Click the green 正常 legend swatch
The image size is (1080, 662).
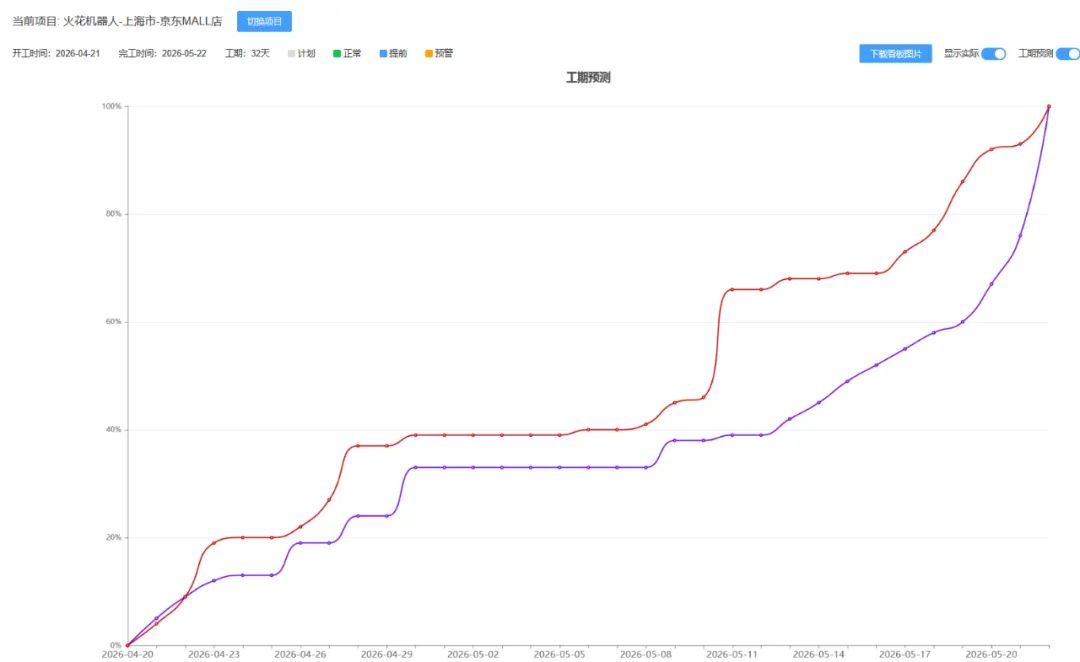(337, 54)
